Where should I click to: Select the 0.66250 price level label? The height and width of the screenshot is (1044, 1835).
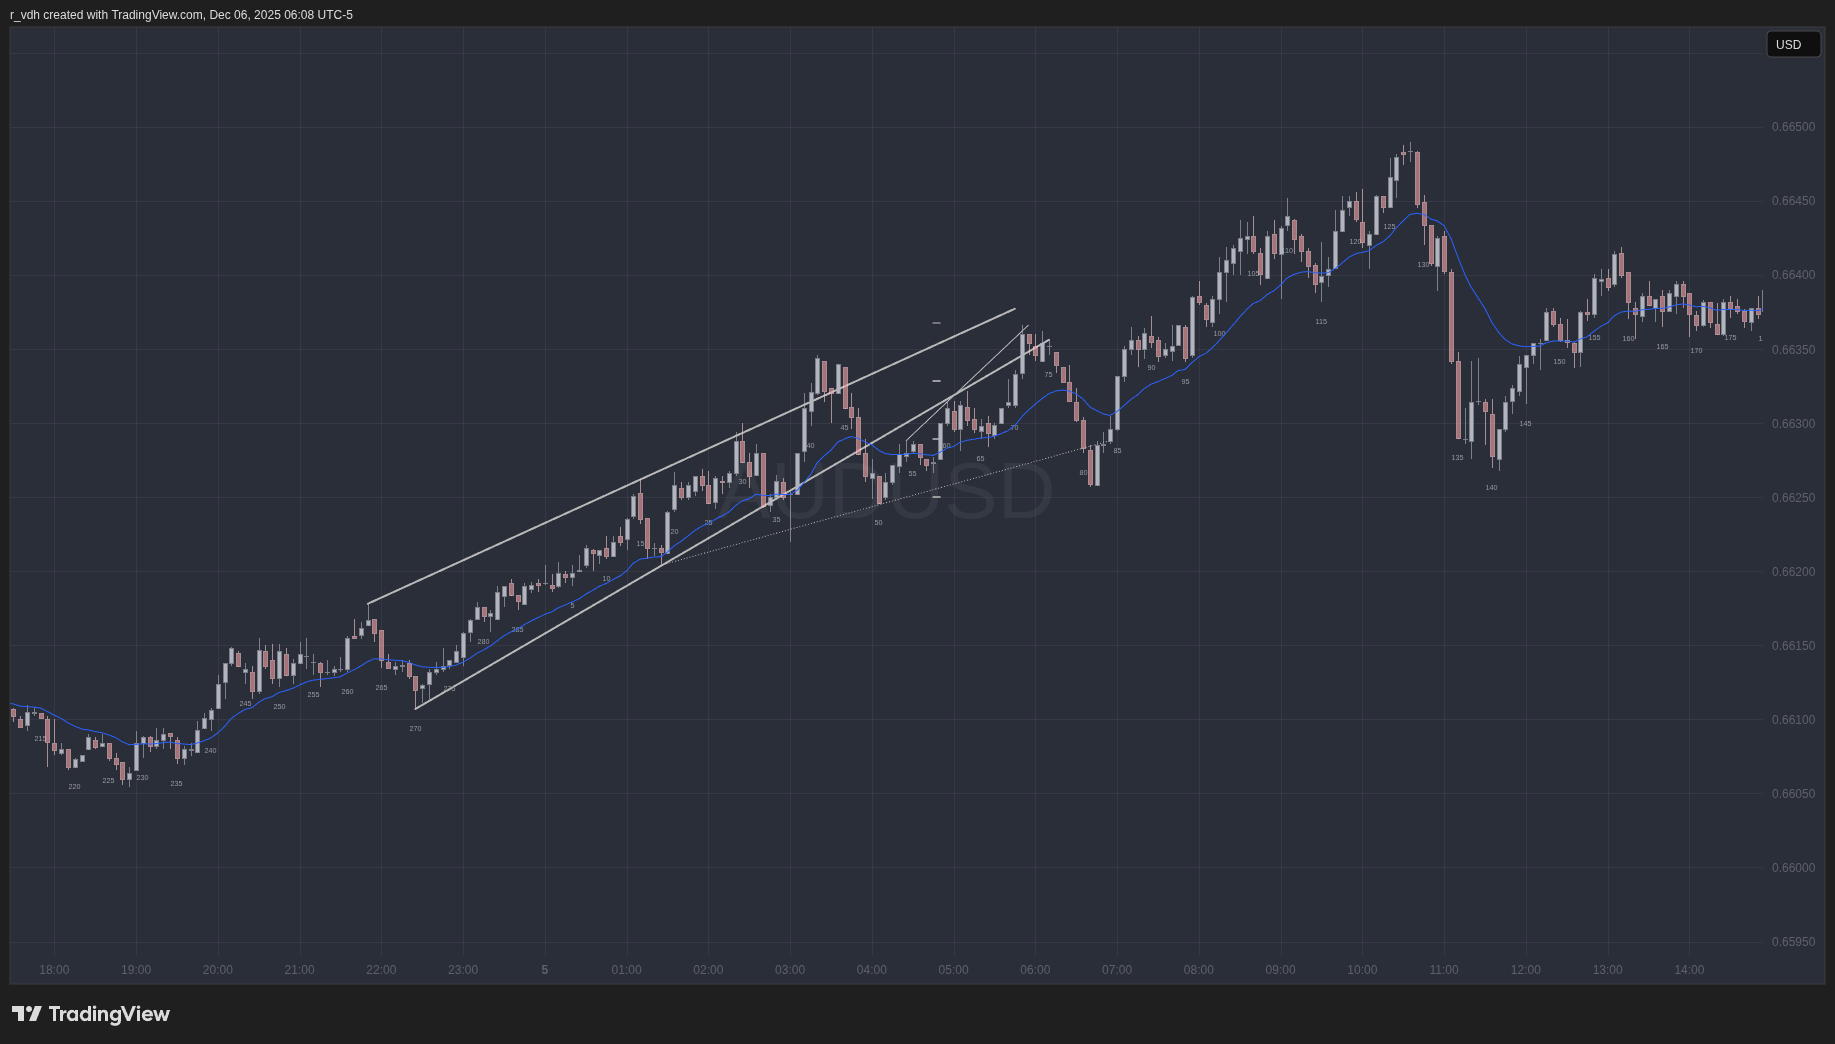click(1793, 498)
